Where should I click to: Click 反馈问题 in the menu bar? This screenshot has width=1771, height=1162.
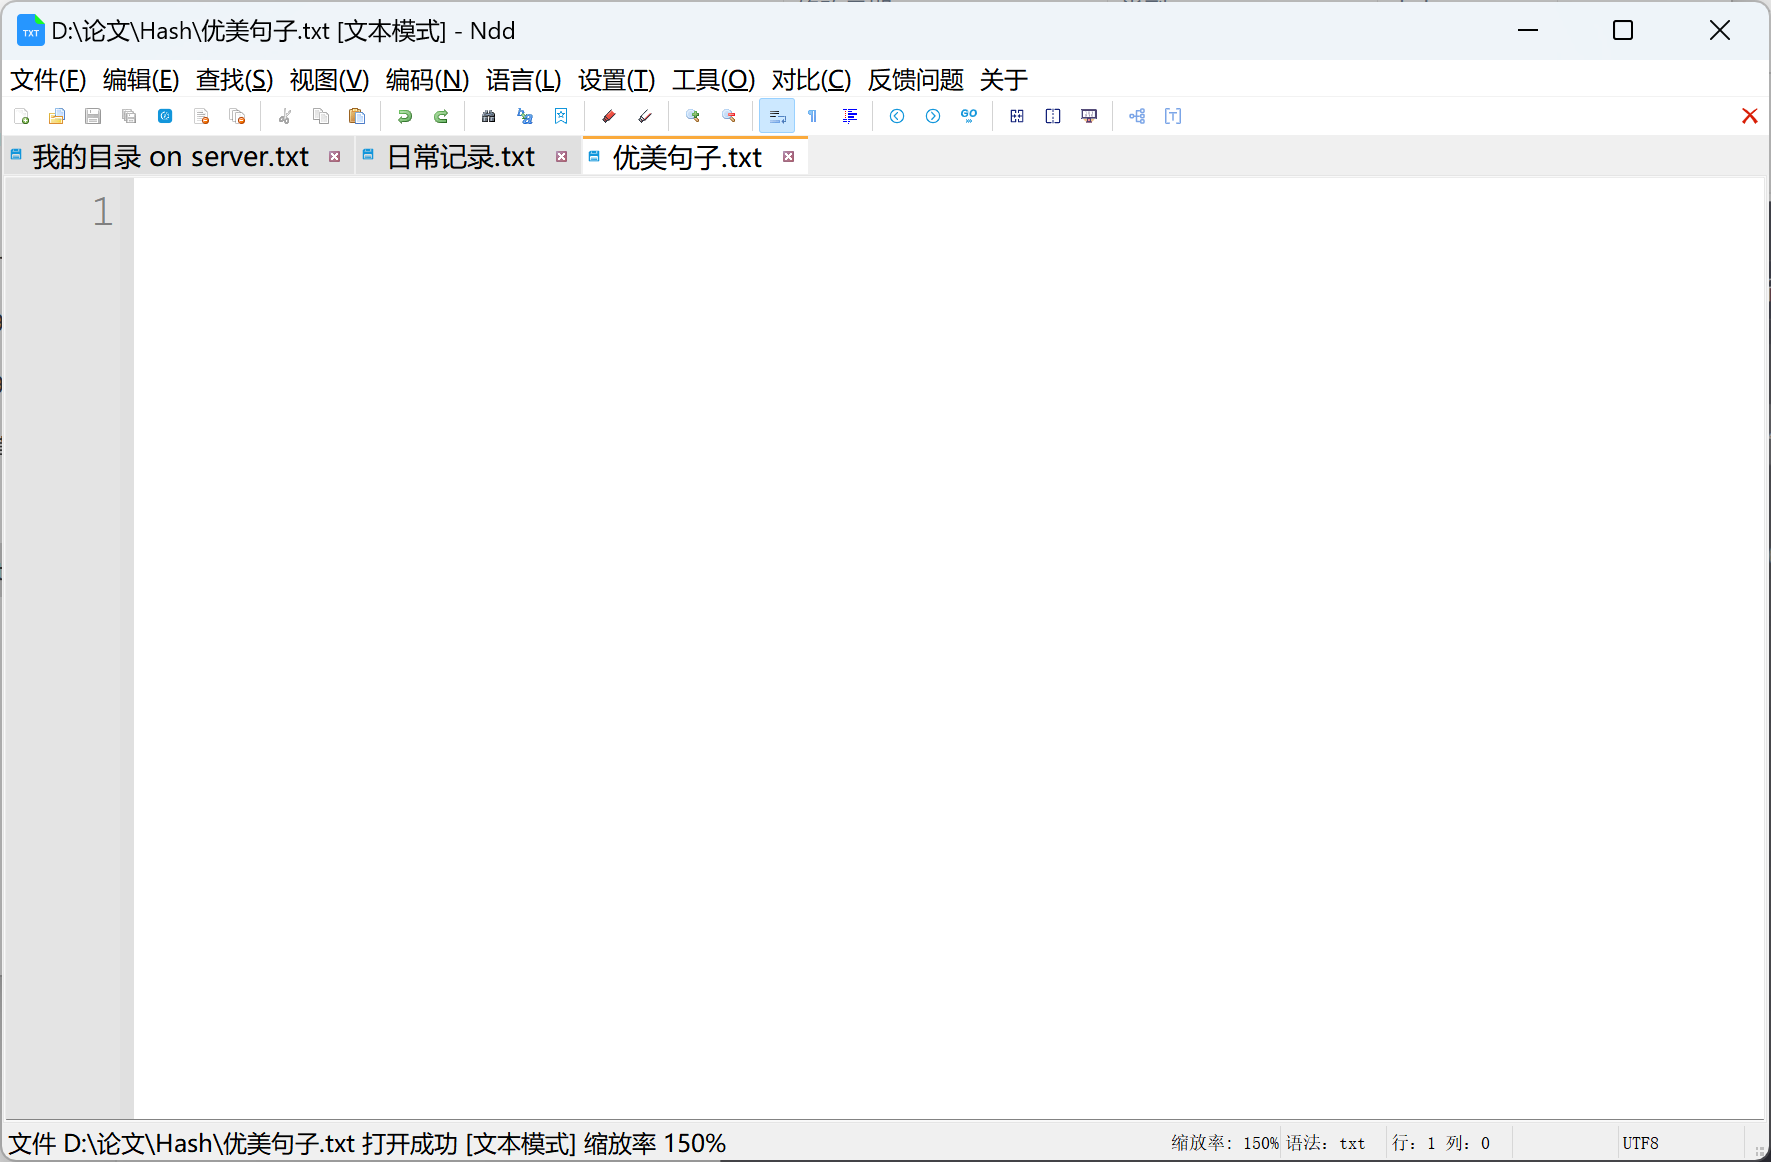914,80
